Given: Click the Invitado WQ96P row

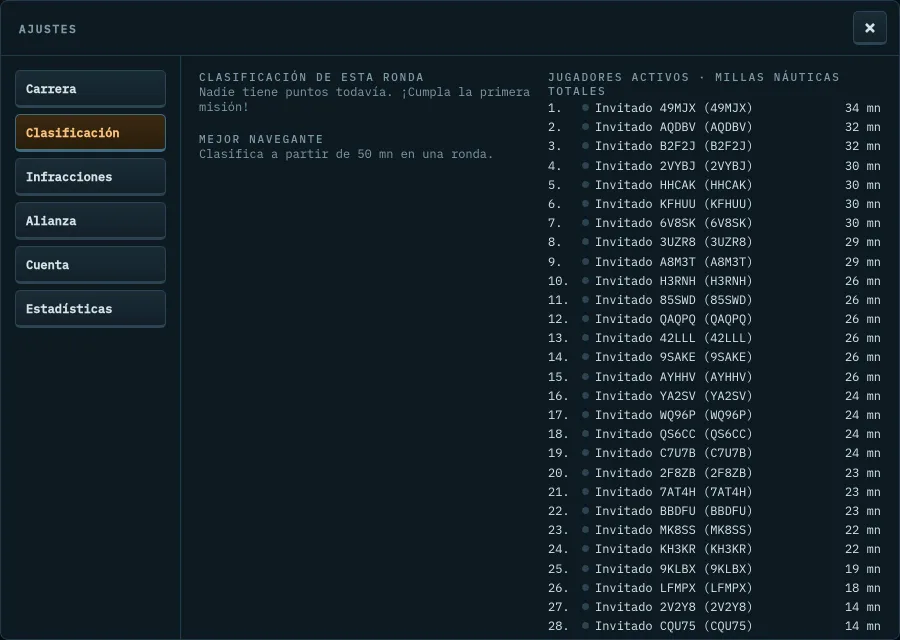Looking at the screenshot, I should (714, 414).
